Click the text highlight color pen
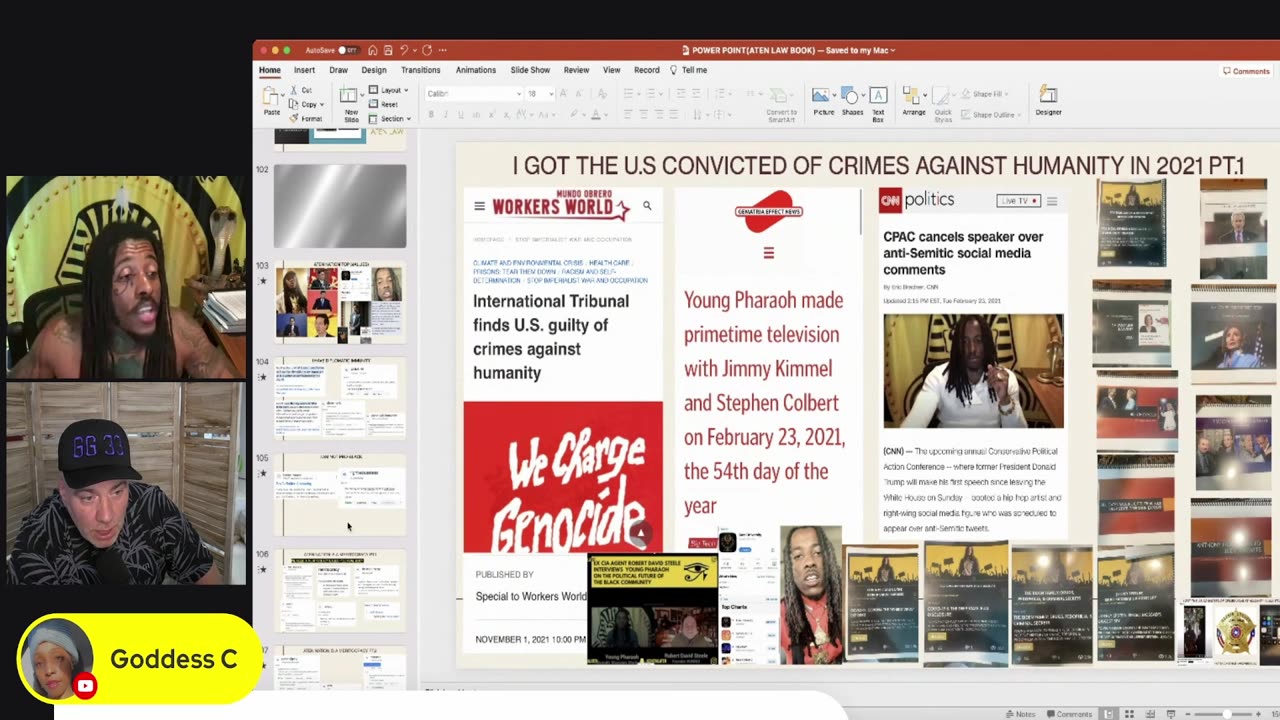Viewport: 1280px width, 720px height. click(x=574, y=114)
